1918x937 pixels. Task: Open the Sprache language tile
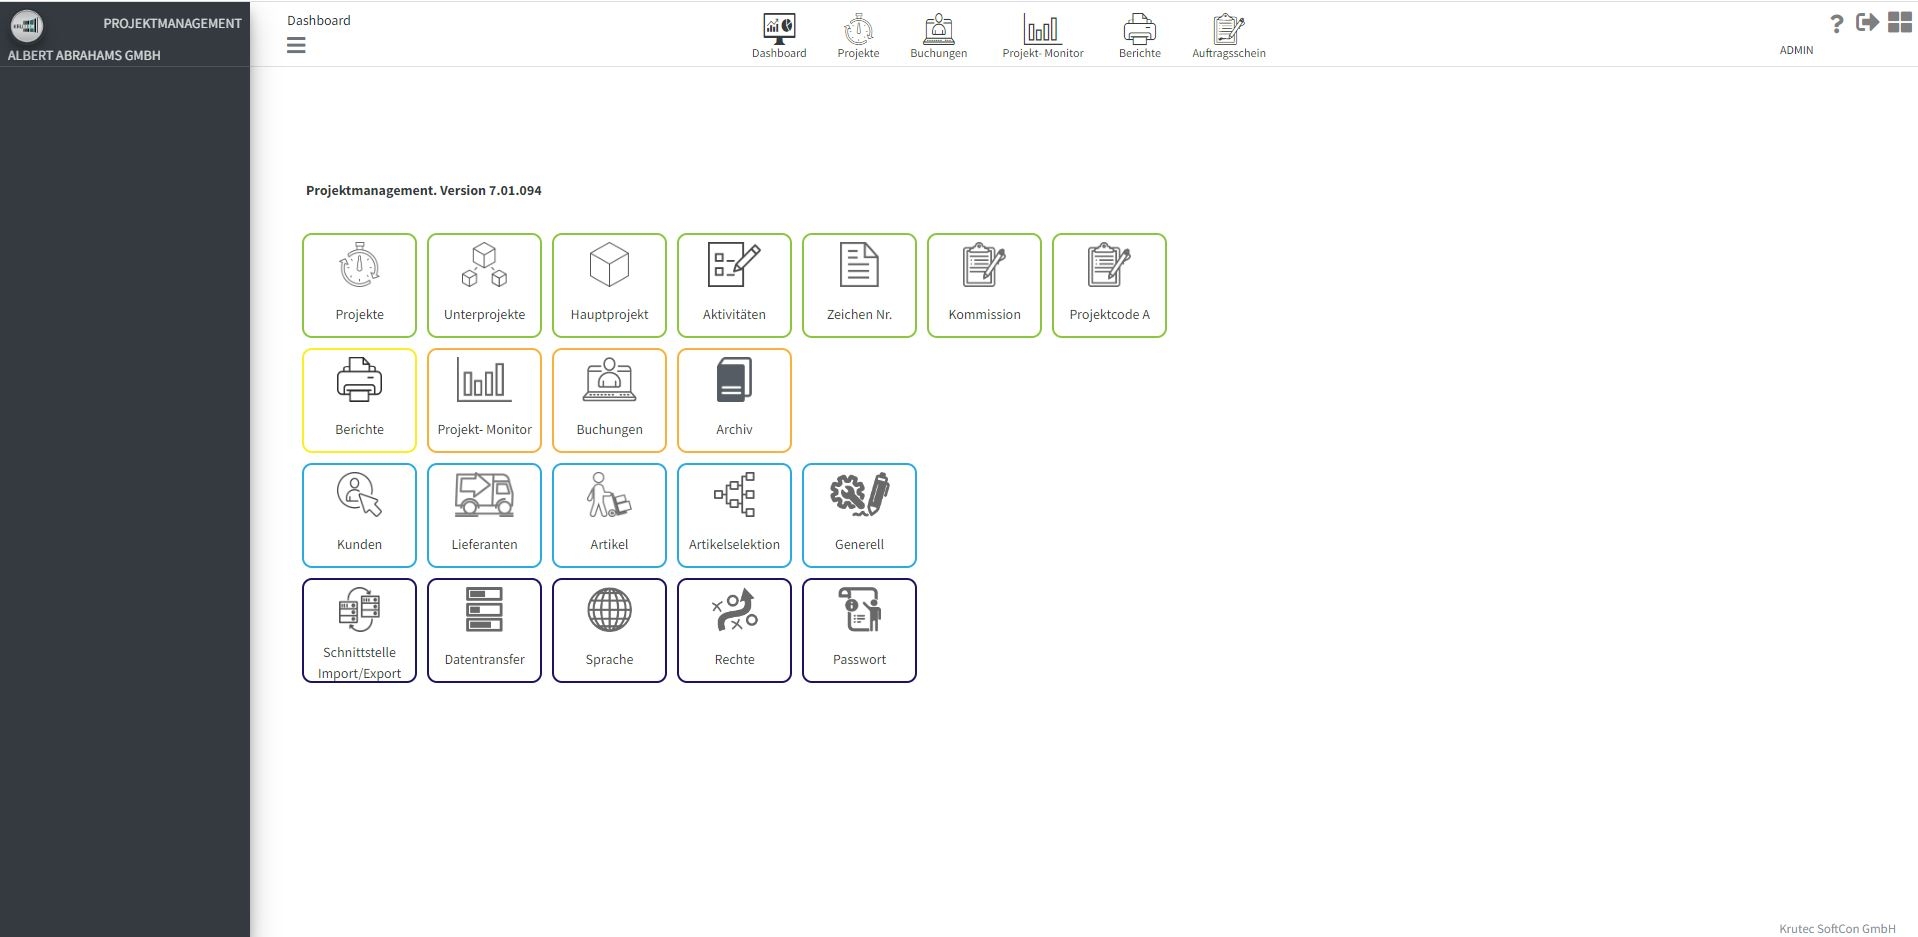point(609,630)
